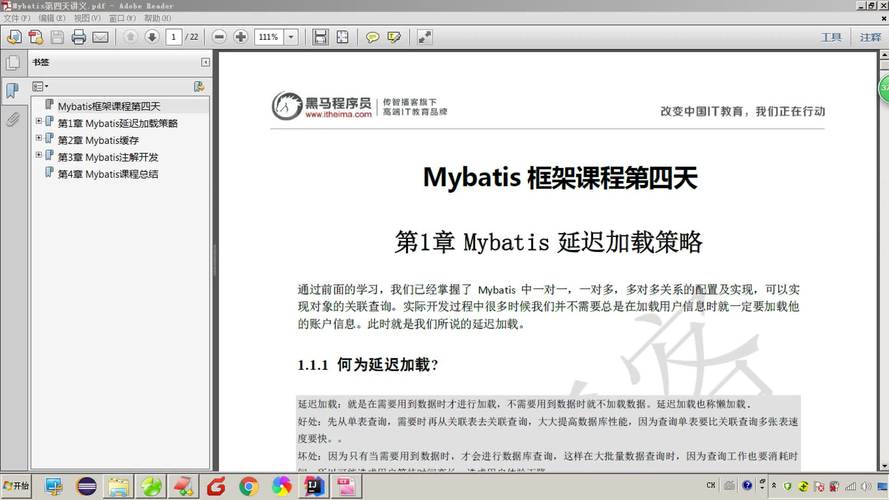Open the 窗口 menu
This screenshot has height=500, width=889.
[122, 18]
